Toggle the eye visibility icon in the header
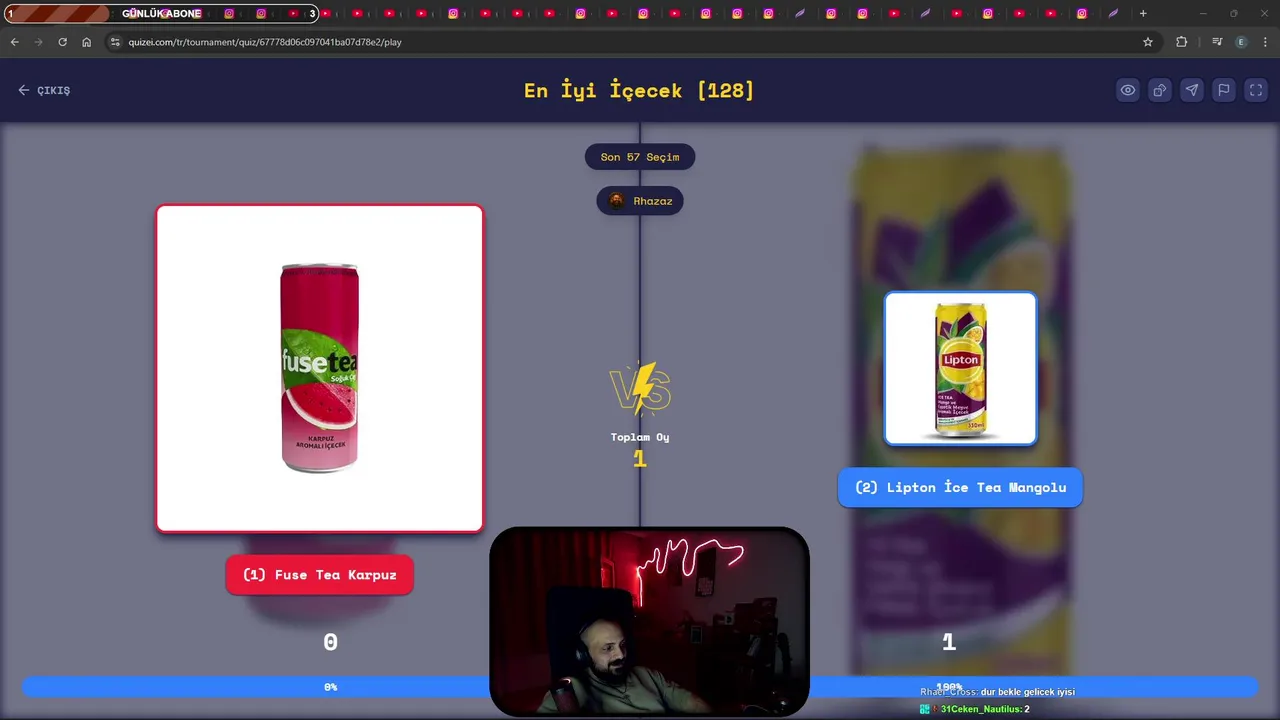This screenshot has width=1280, height=720. coord(1128,90)
